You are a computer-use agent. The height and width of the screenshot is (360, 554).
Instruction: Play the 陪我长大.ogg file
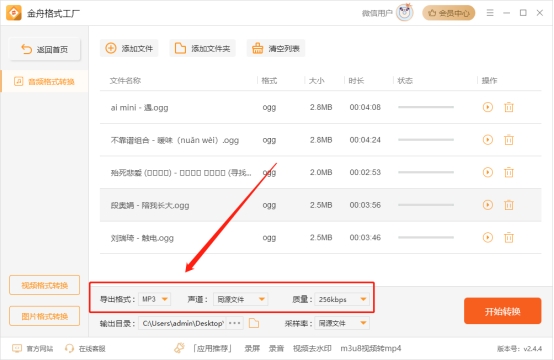pyautogui.click(x=488, y=205)
